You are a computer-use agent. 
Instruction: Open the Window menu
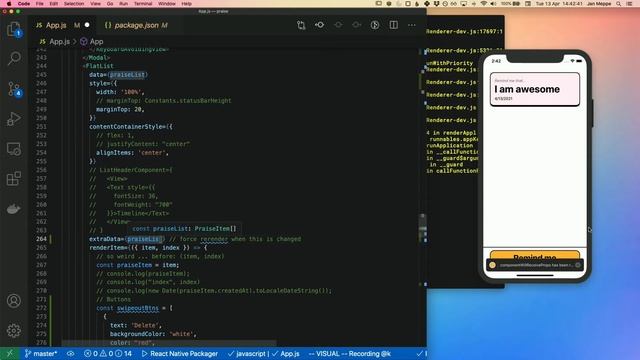[x=167, y=4]
